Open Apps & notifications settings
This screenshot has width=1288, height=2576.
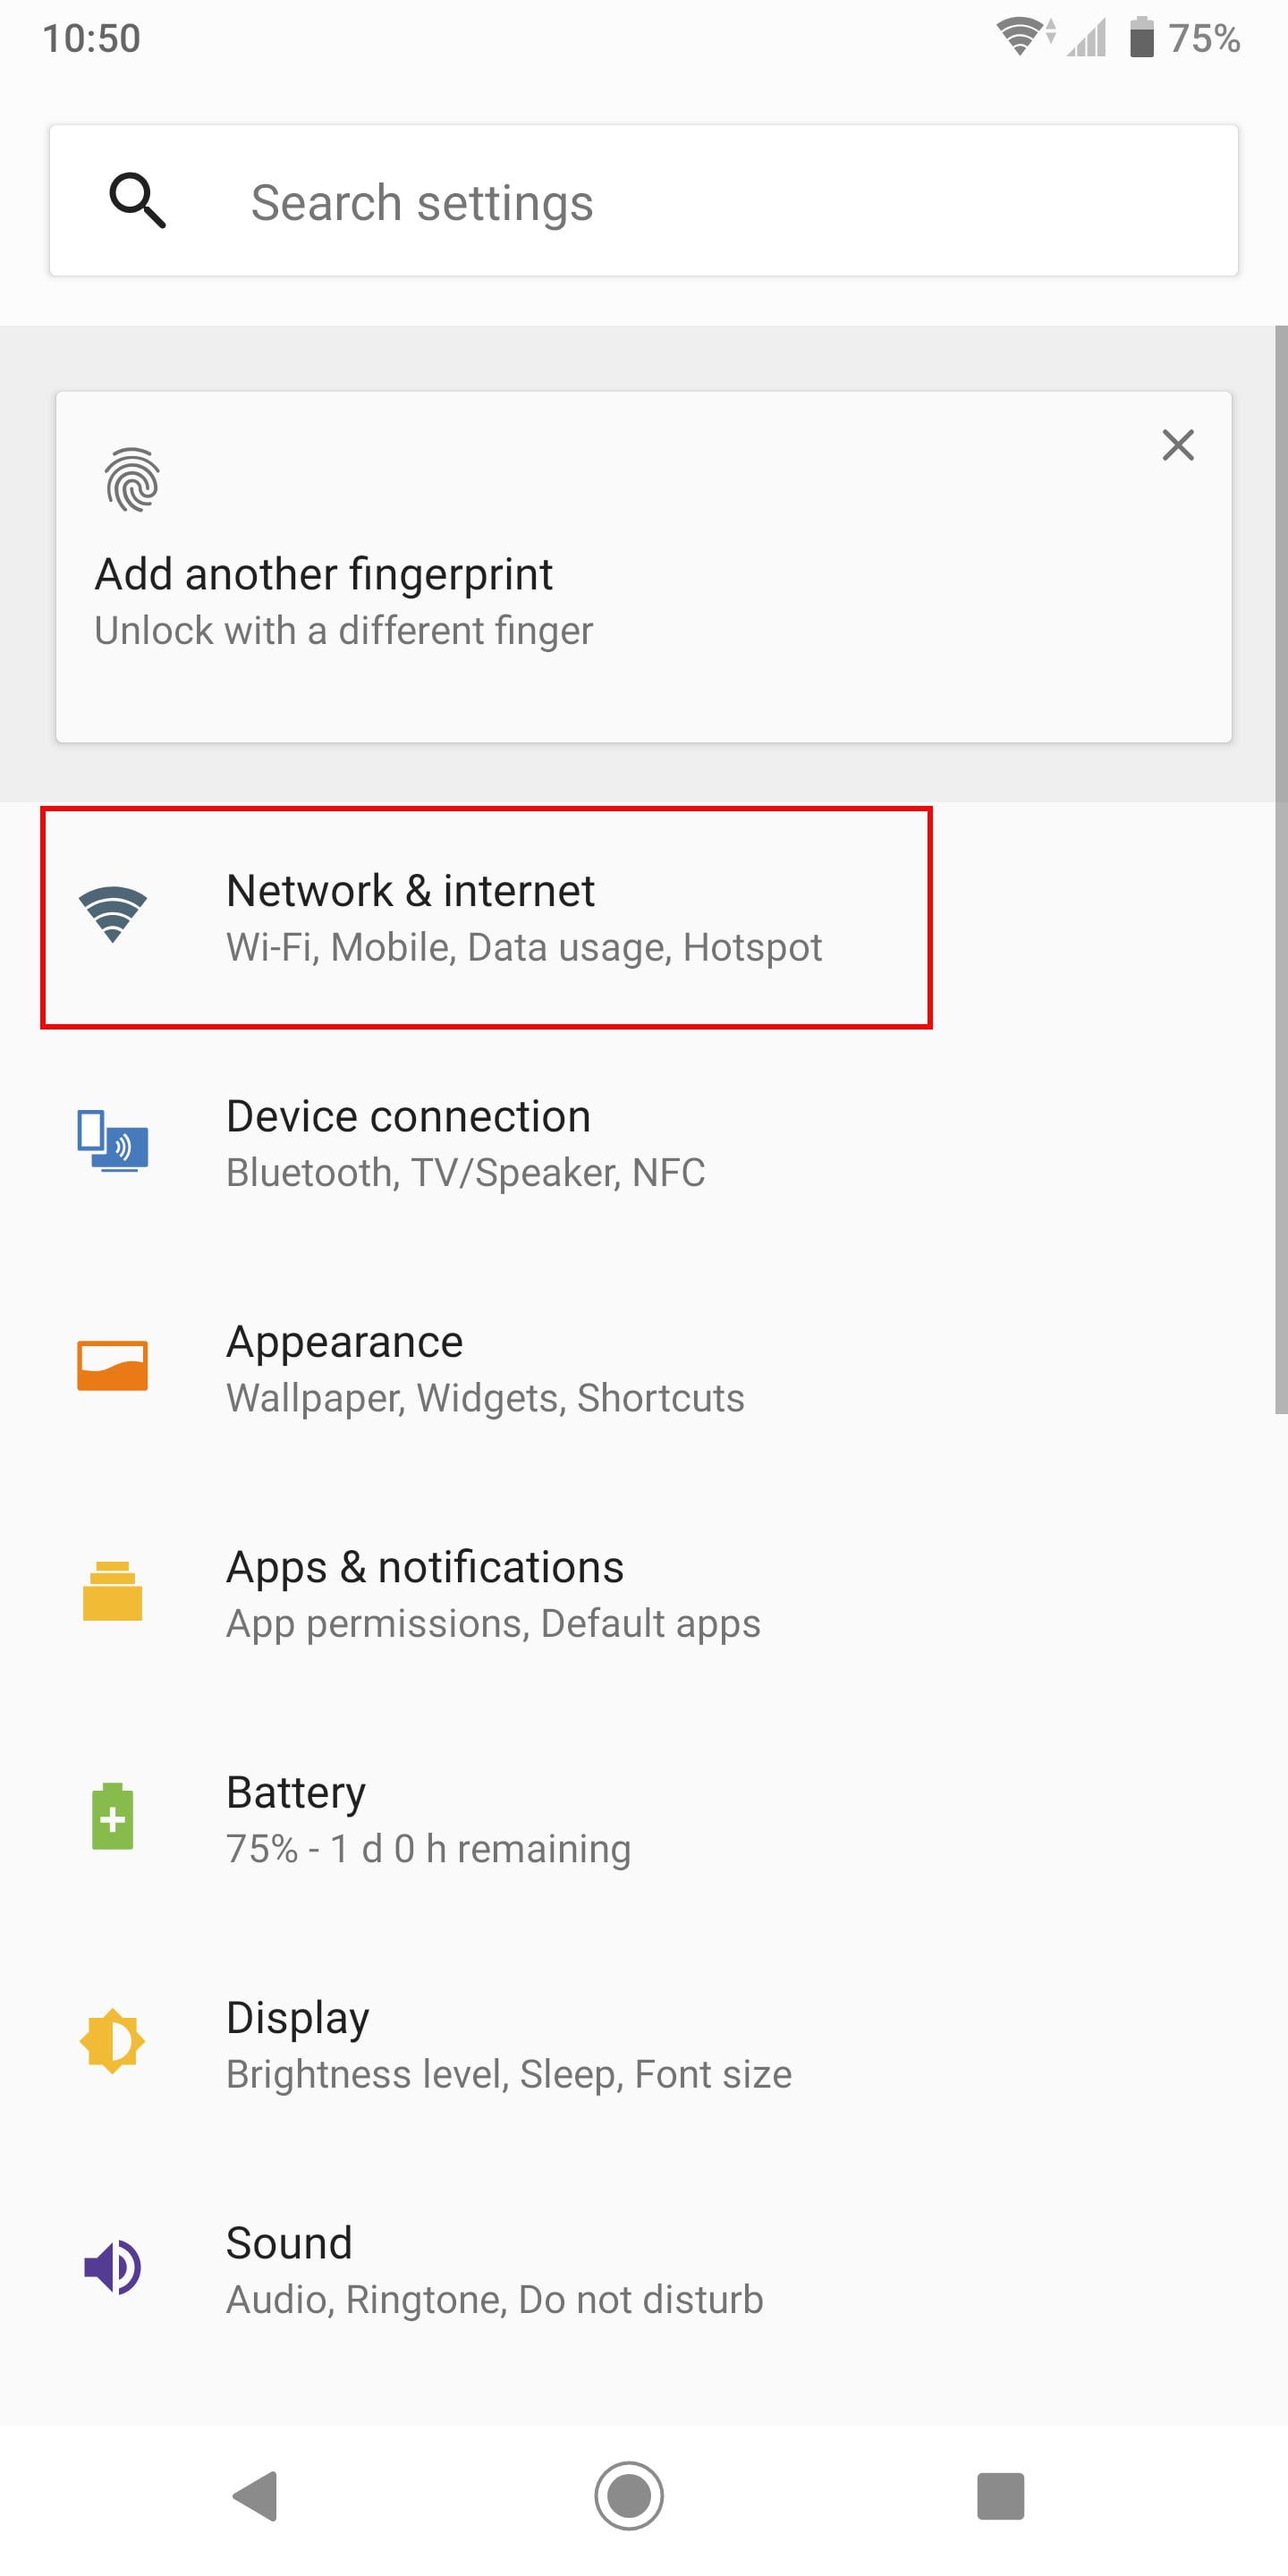tap(493, 1592)
